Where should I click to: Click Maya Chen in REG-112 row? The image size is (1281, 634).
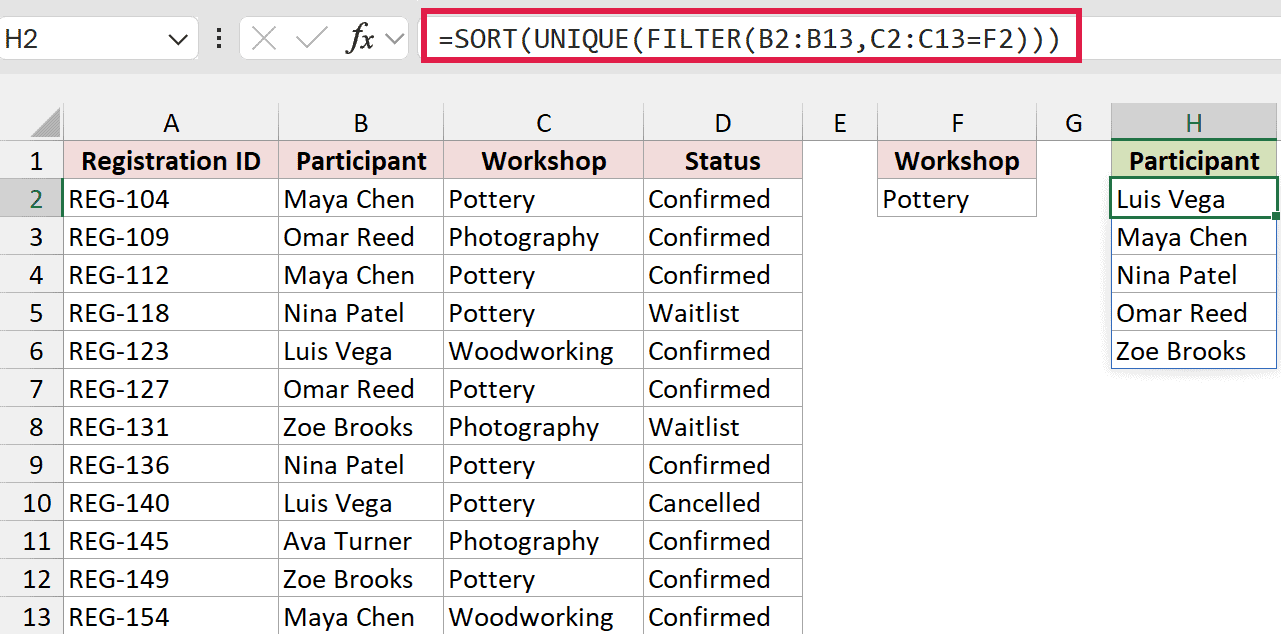coord(361,275)
